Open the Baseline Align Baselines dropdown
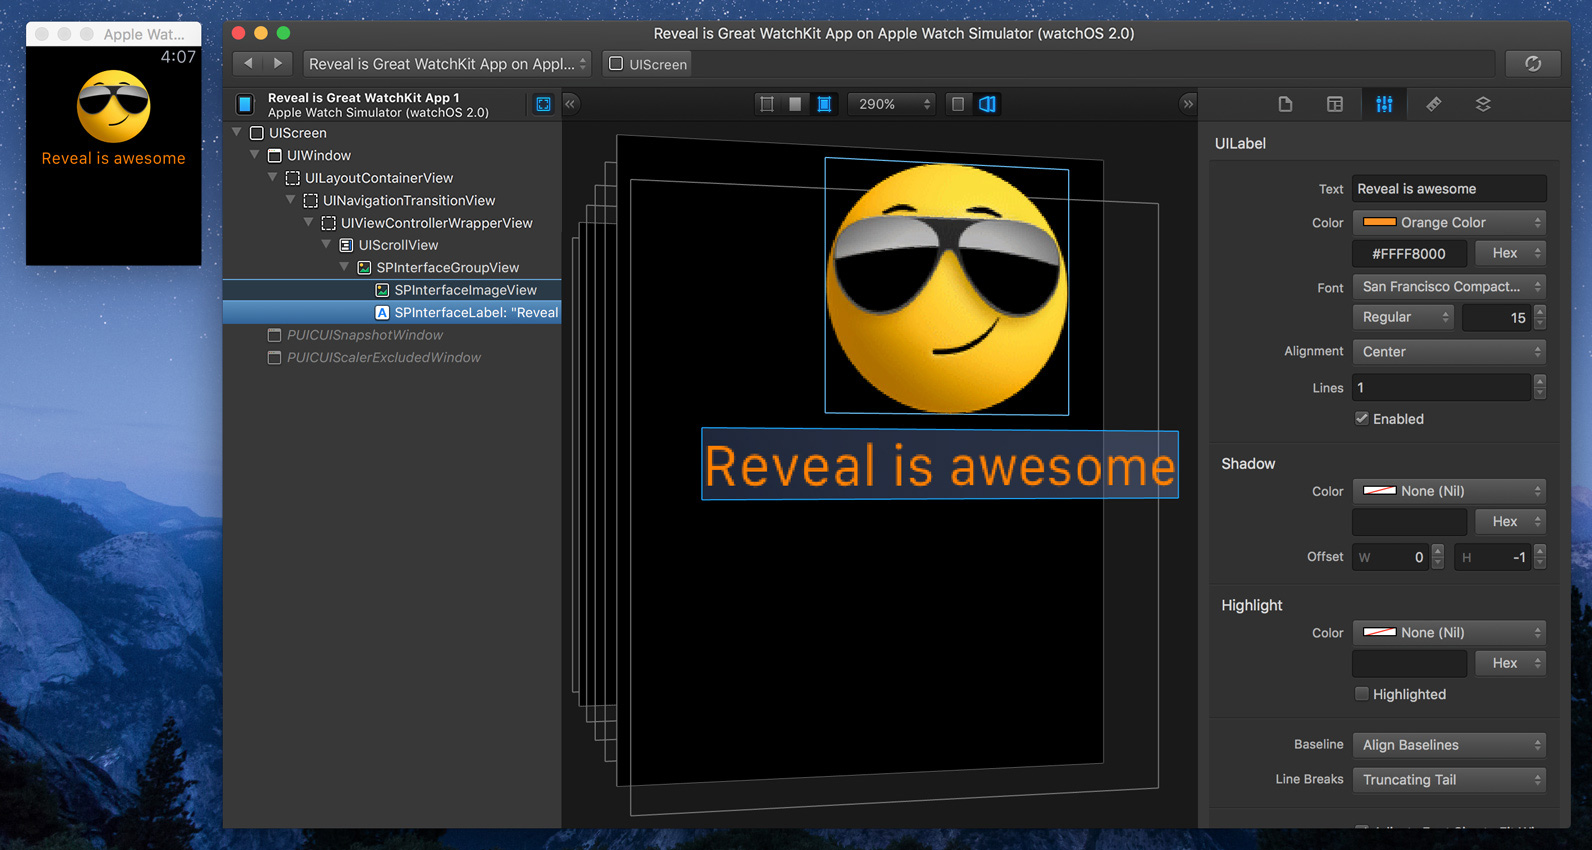 pyautogui.click(x=1449, y=745)
